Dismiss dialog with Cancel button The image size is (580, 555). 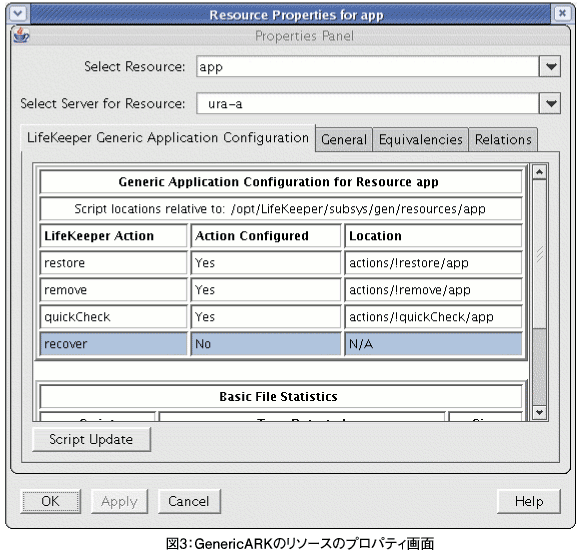tap(189, 501)
